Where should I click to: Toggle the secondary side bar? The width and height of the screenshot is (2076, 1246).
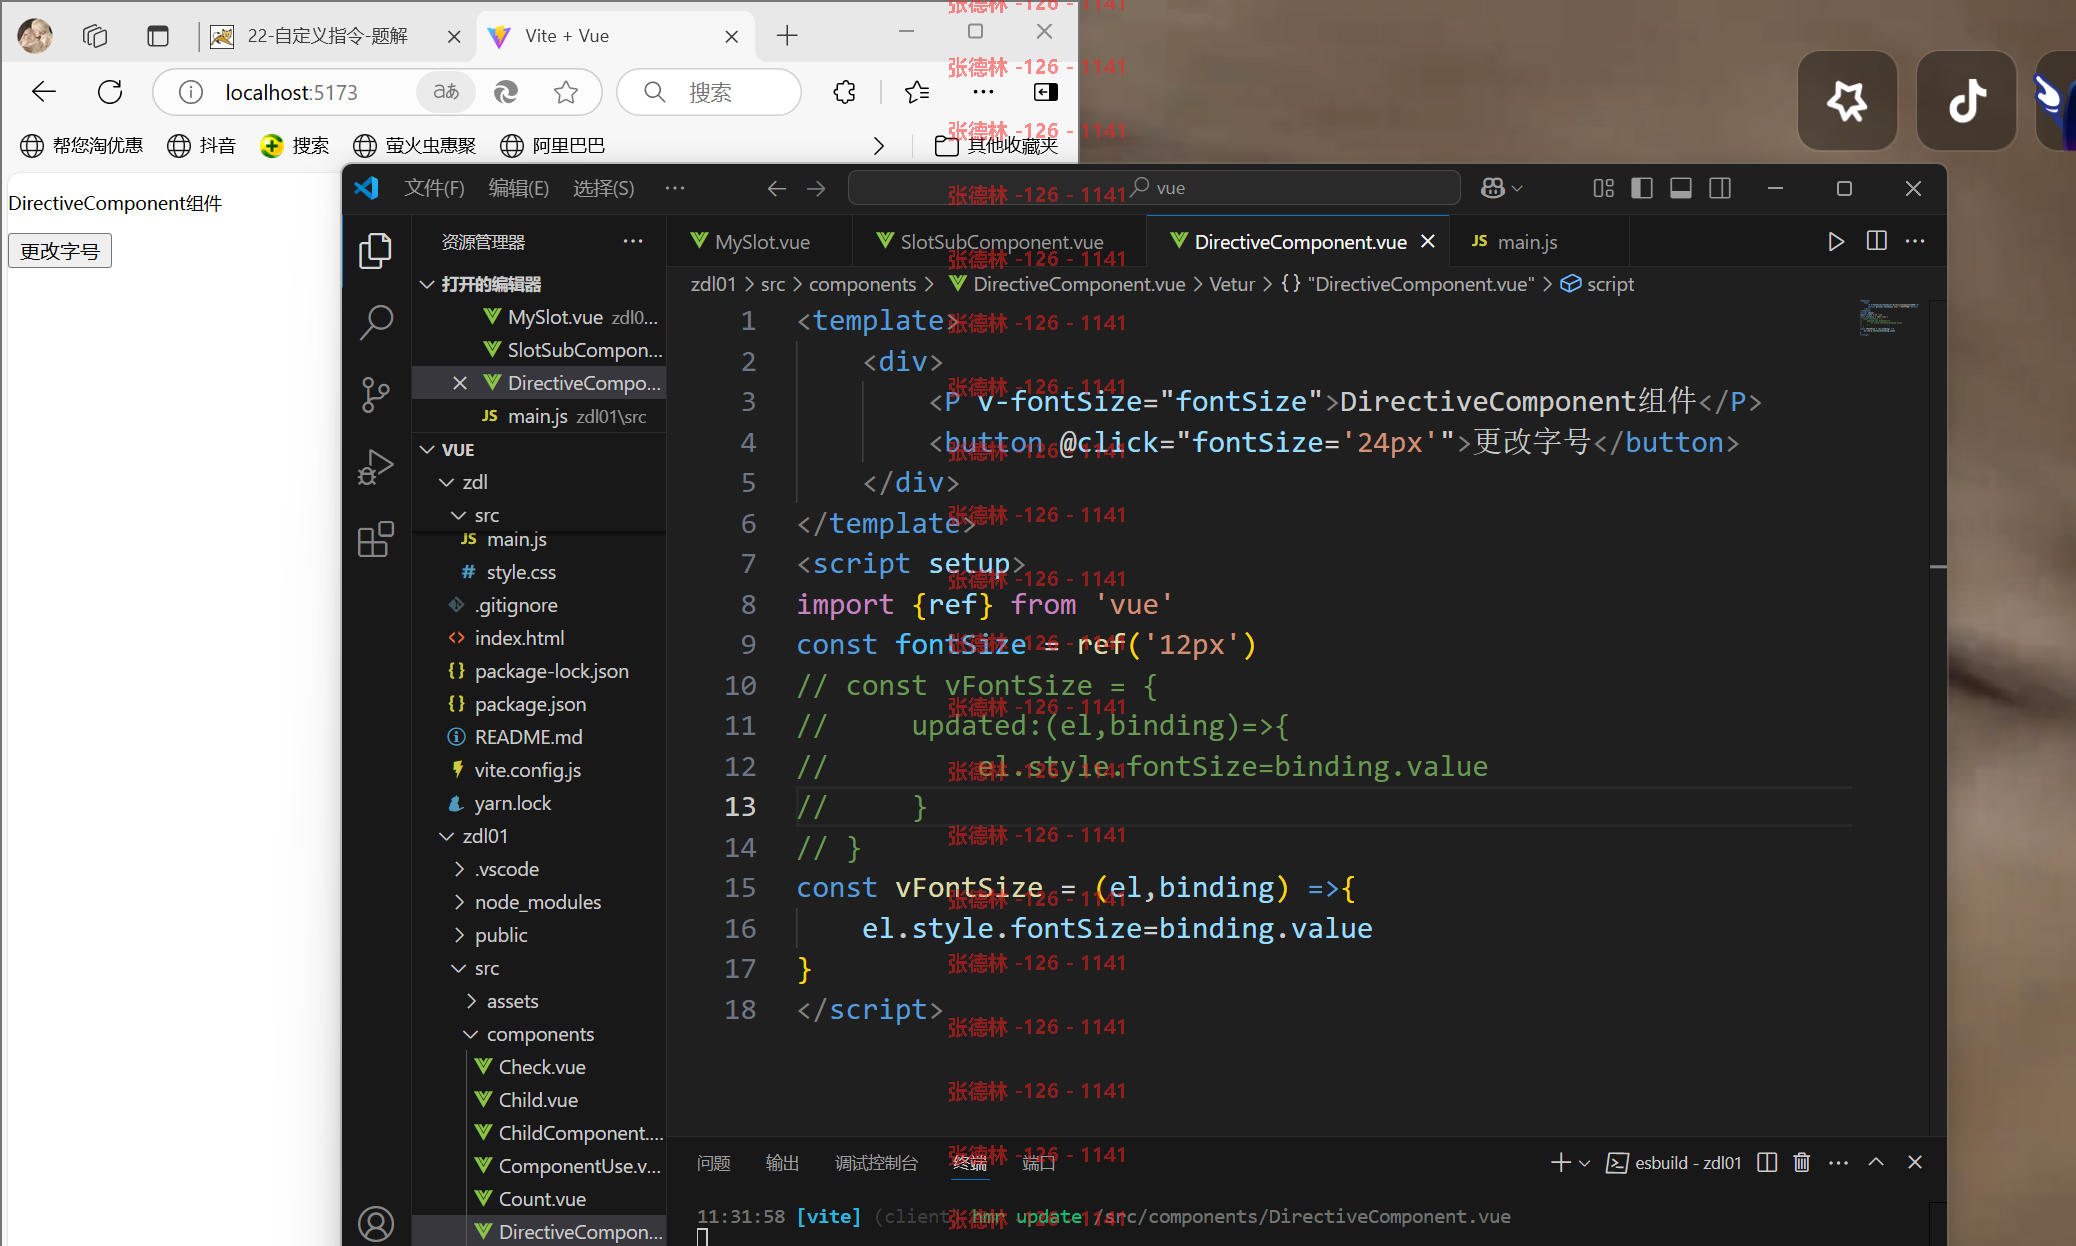(x=1720, y=188)
